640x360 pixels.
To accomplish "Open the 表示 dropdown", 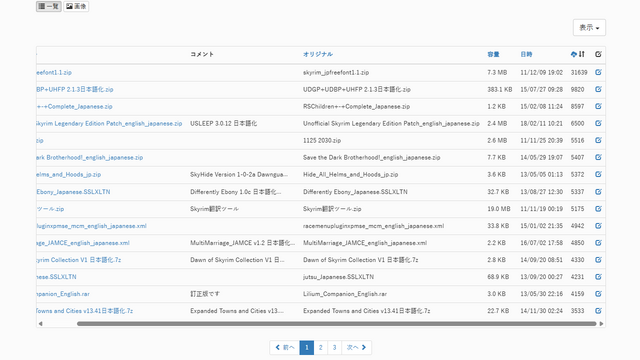I will tap(589, 28).
